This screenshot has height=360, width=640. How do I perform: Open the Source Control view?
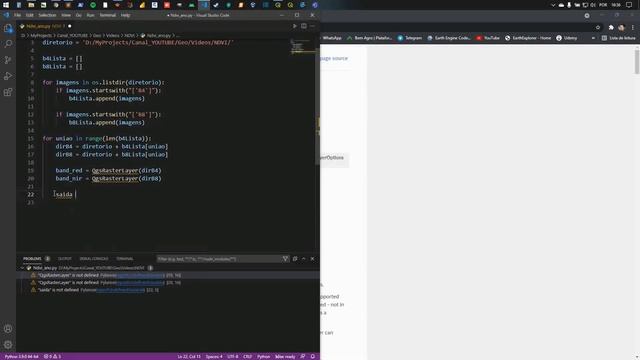coord(8,60)
